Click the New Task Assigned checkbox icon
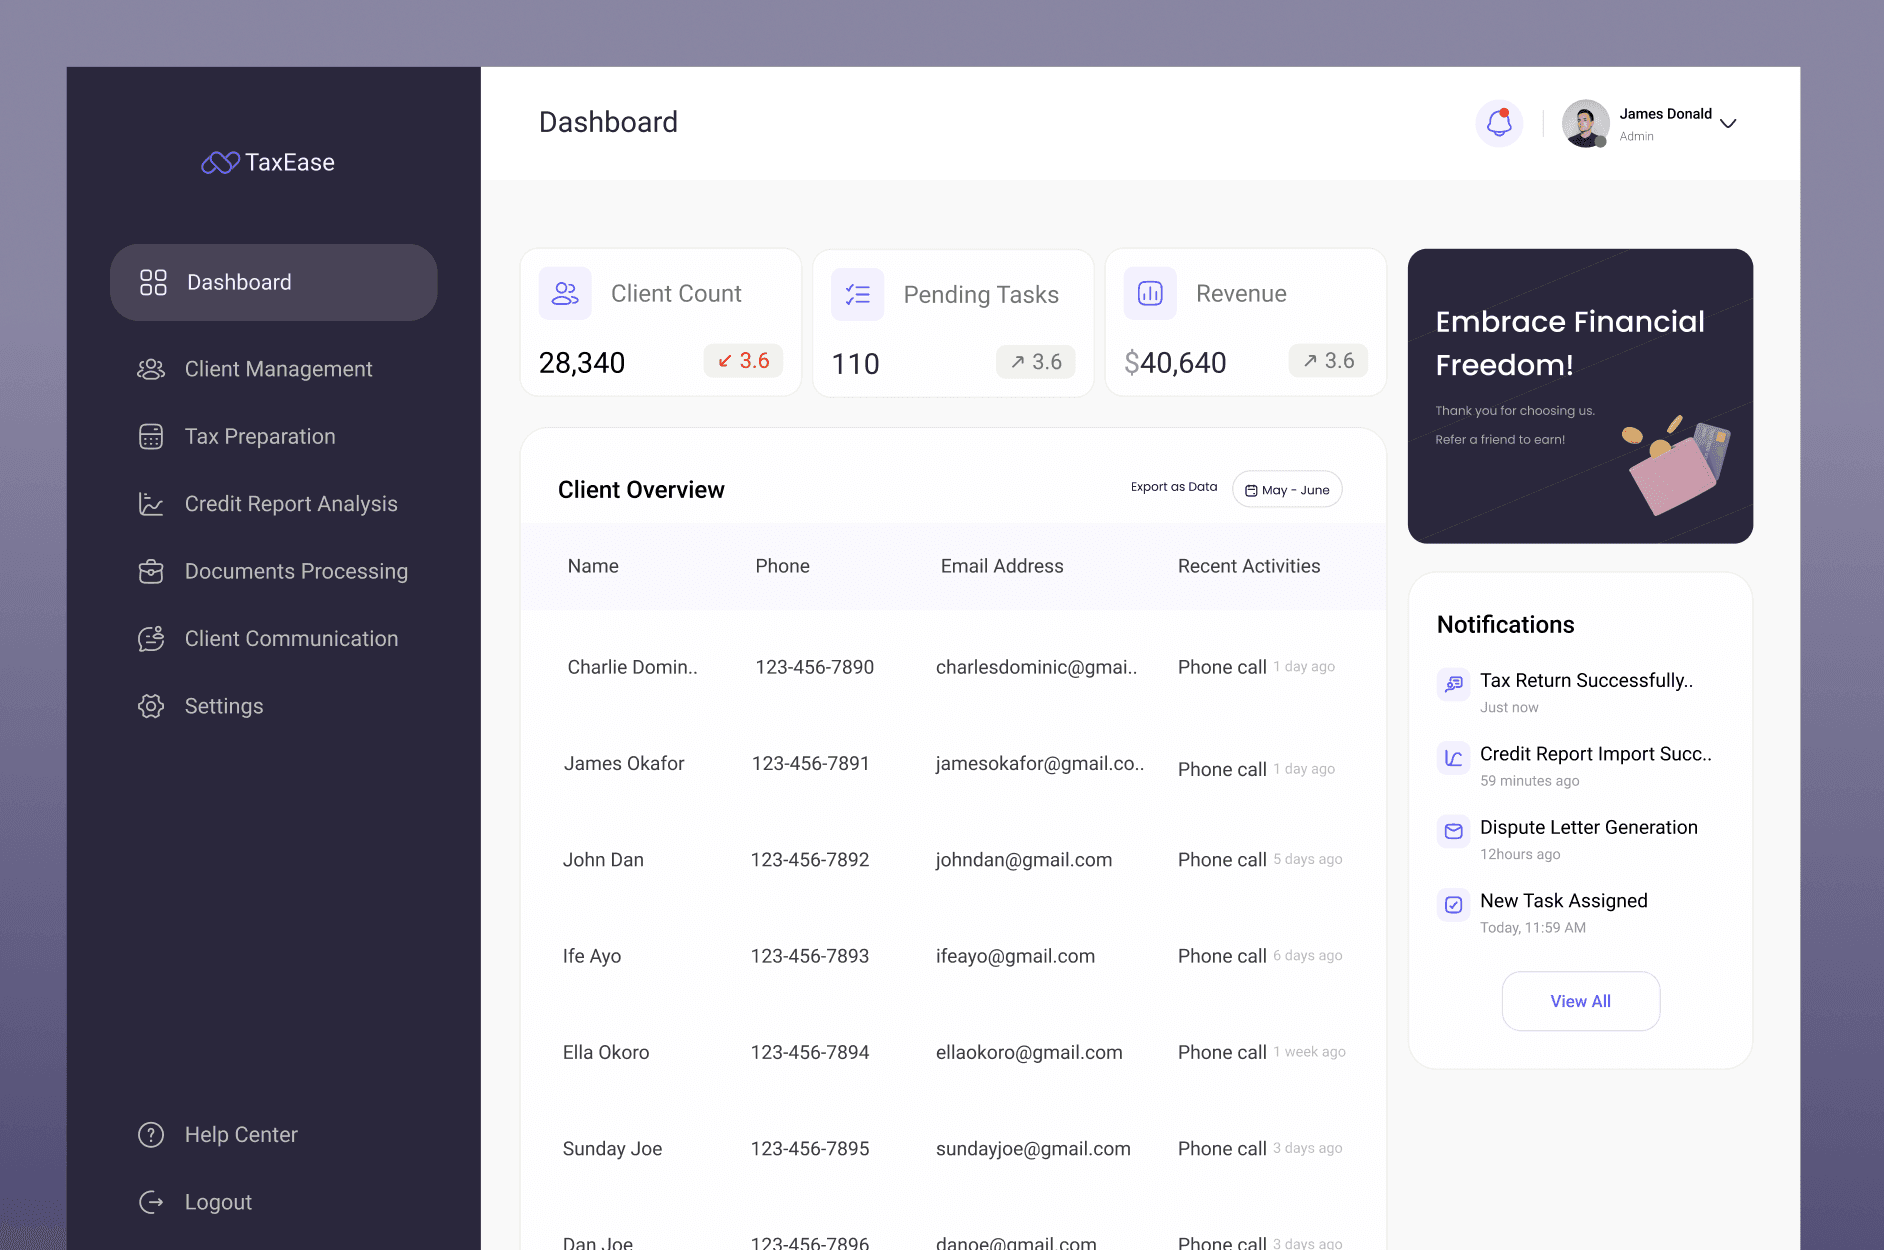The height and width of the screenshot is (1250, 1884). (x=1454, y=905)
